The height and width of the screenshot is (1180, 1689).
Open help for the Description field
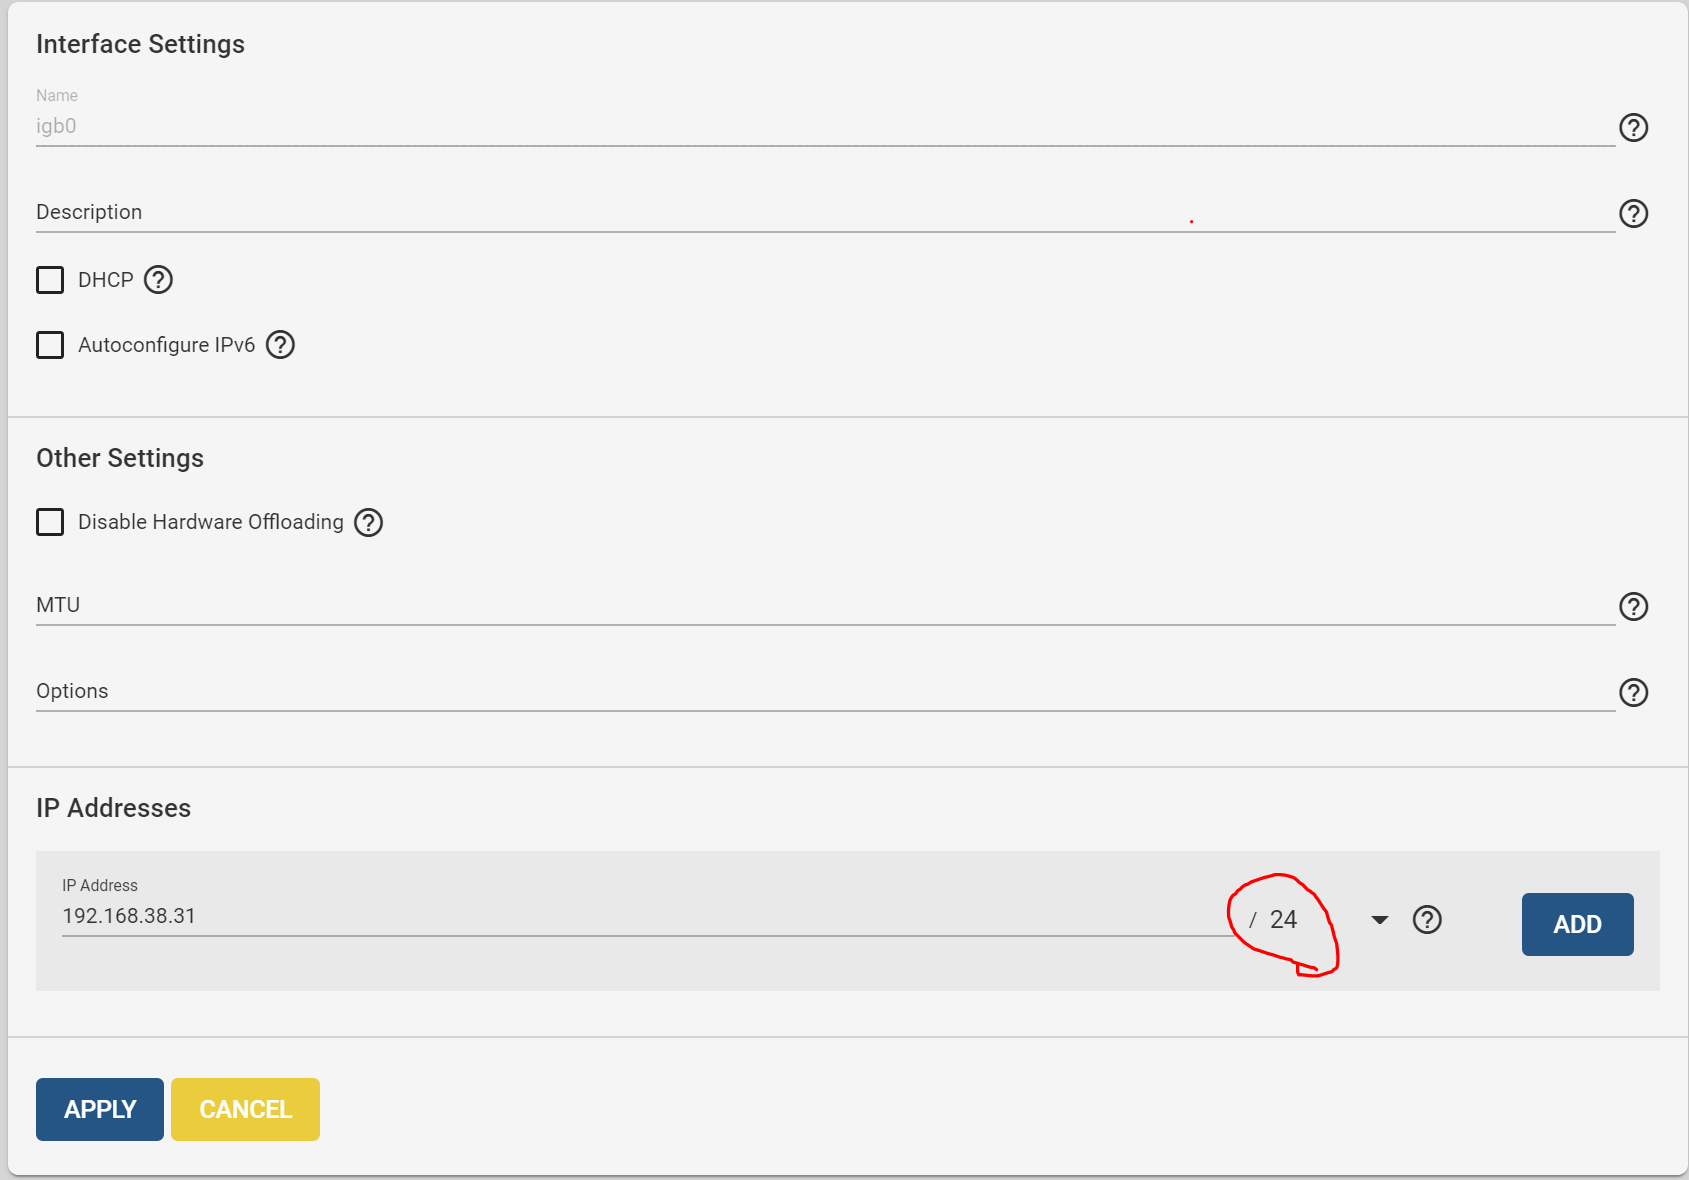(1633, 213)
